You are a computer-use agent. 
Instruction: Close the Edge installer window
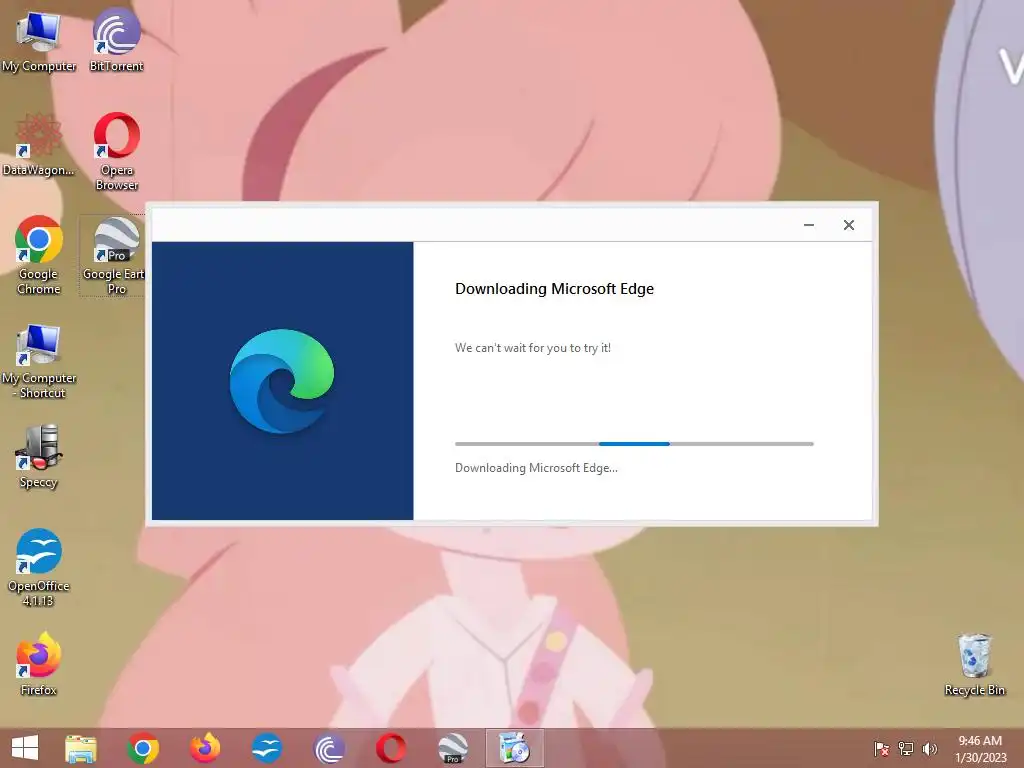pos(848,225)
